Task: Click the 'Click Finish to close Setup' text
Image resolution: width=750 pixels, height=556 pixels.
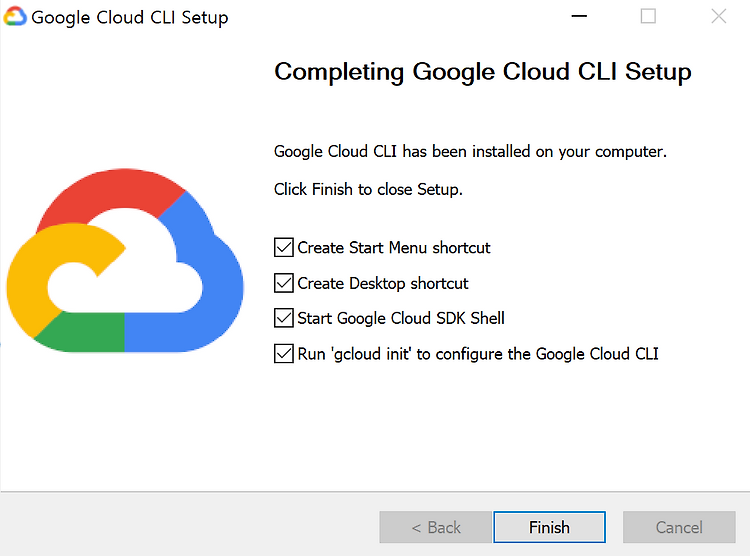Action: [x=368, y=189]
